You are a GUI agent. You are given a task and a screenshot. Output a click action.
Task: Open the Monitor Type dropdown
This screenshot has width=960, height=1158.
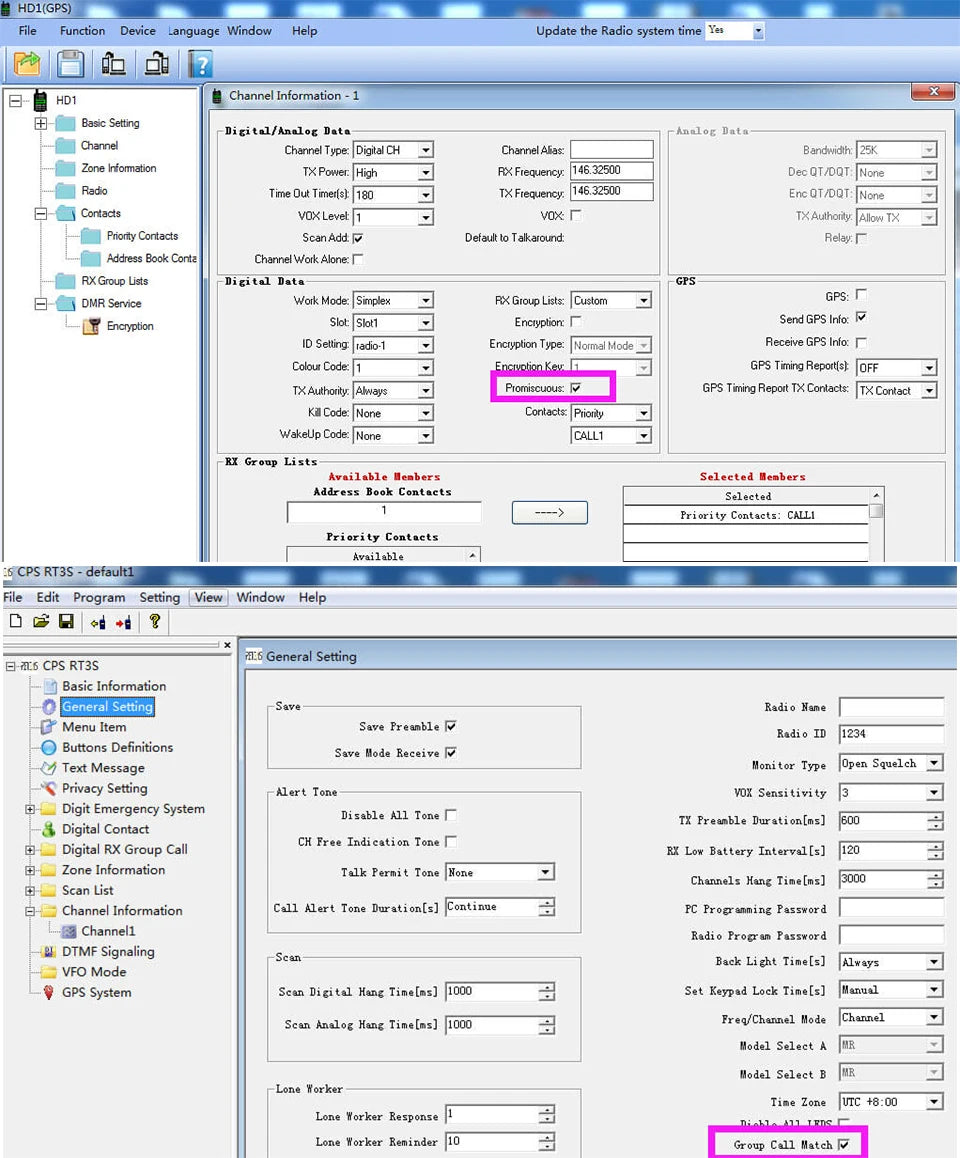(x=934, y=764)
